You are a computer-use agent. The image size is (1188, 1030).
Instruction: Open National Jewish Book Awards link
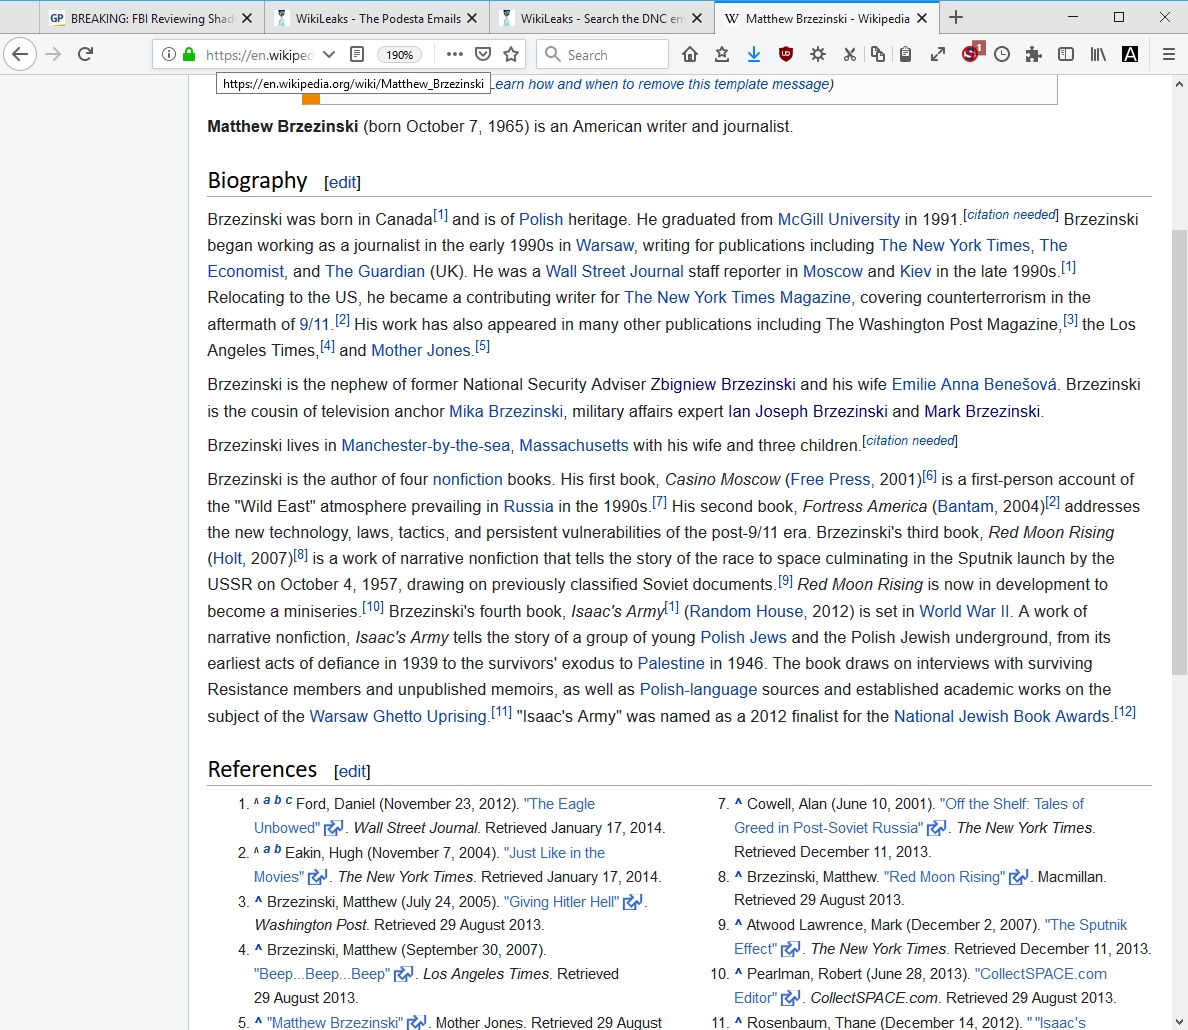[x=1002, y=716]
